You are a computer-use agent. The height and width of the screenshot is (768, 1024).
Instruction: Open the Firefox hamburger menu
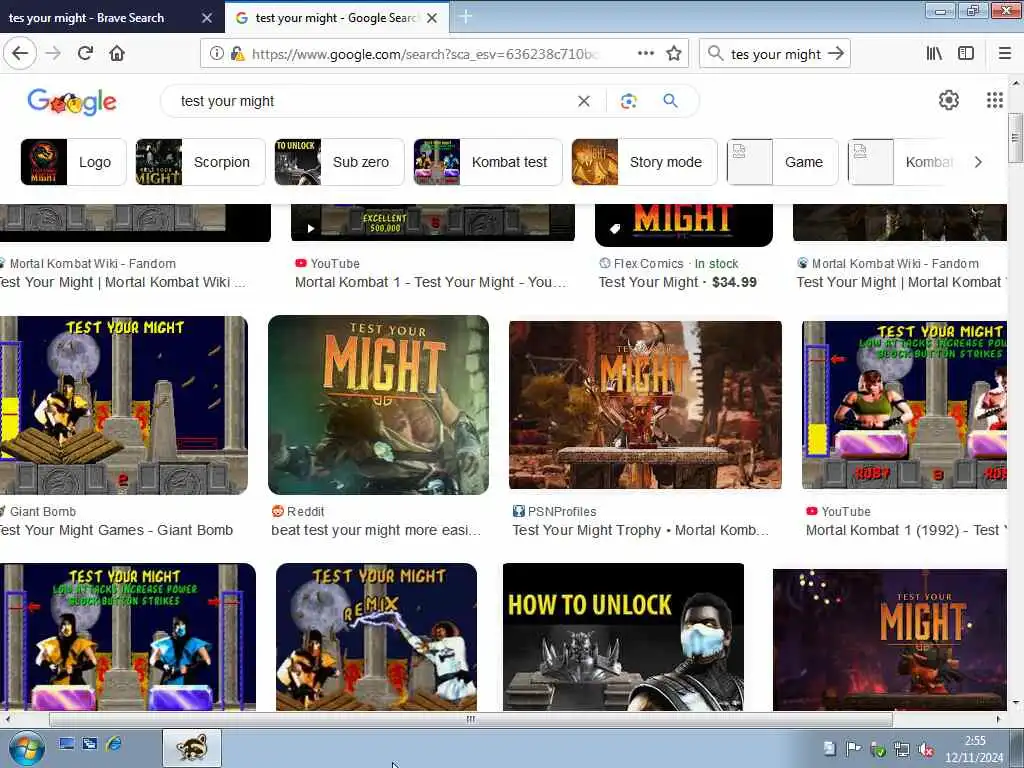tap(1005, 54)
